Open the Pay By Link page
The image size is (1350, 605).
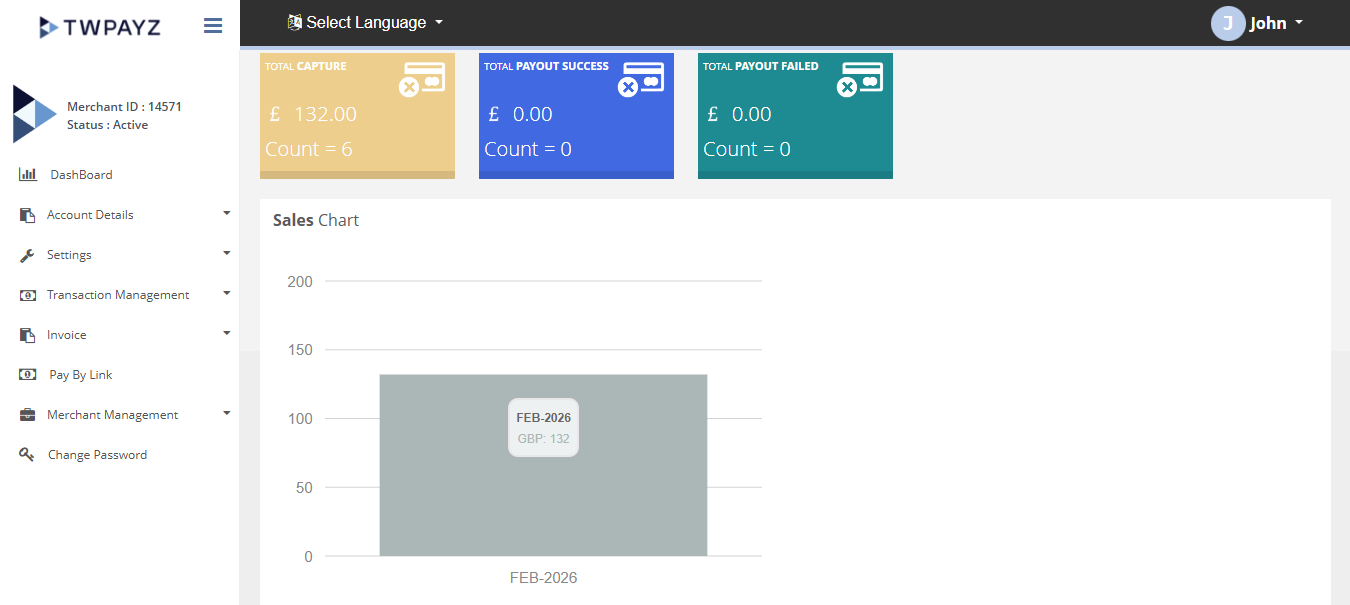pos(81,375)
